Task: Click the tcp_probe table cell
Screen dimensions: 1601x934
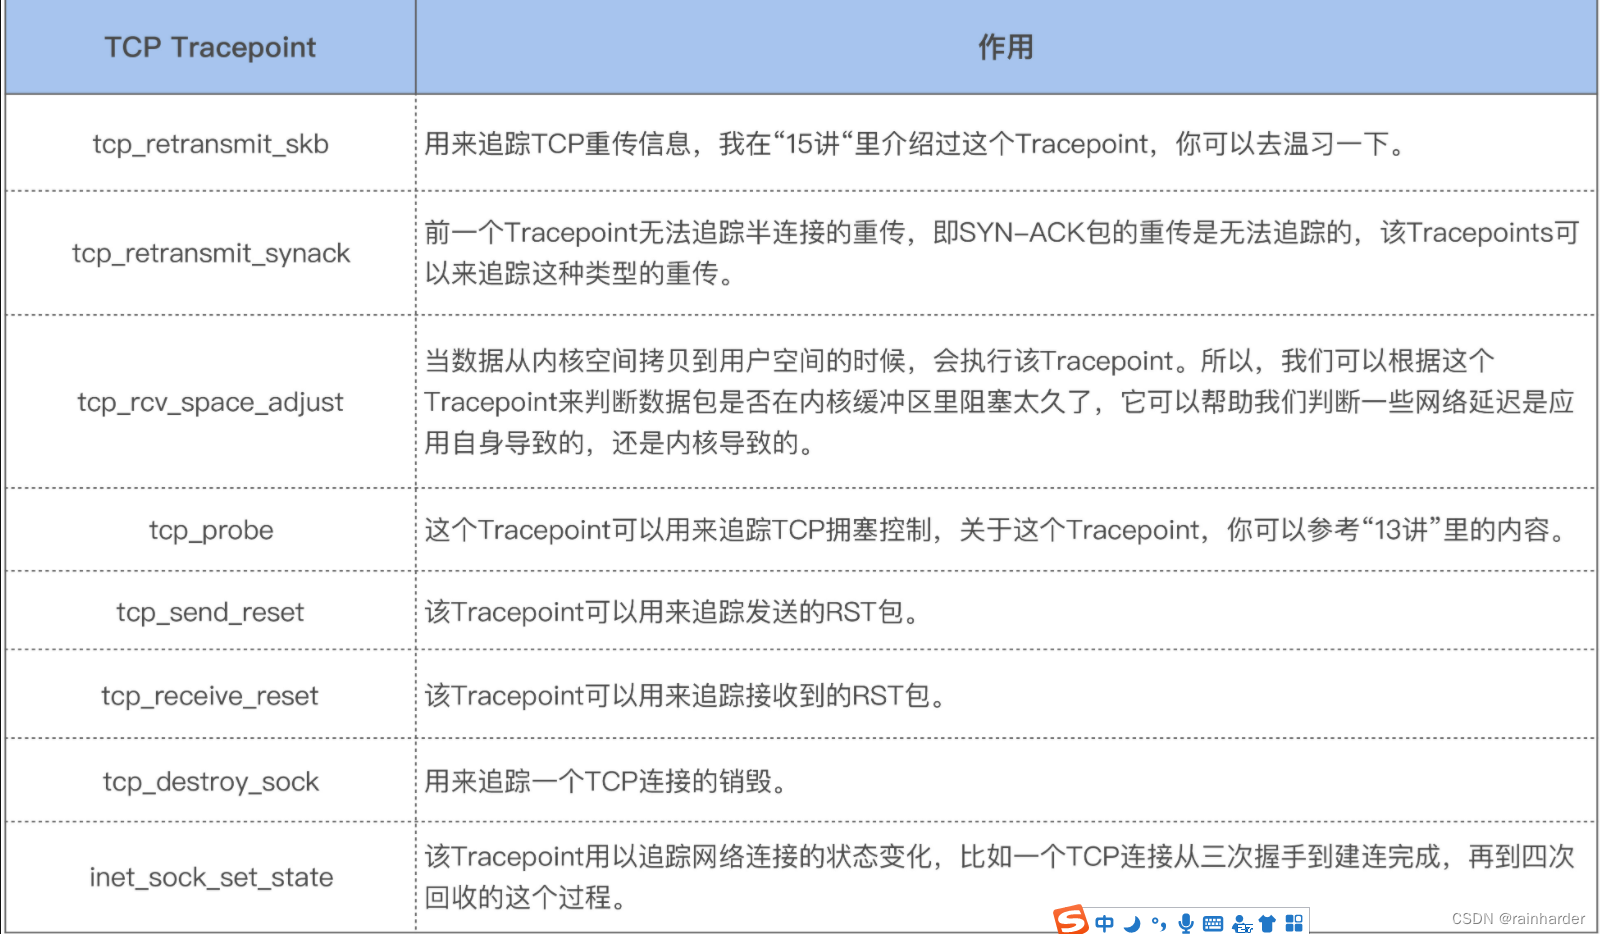Action: click(210, 530)
